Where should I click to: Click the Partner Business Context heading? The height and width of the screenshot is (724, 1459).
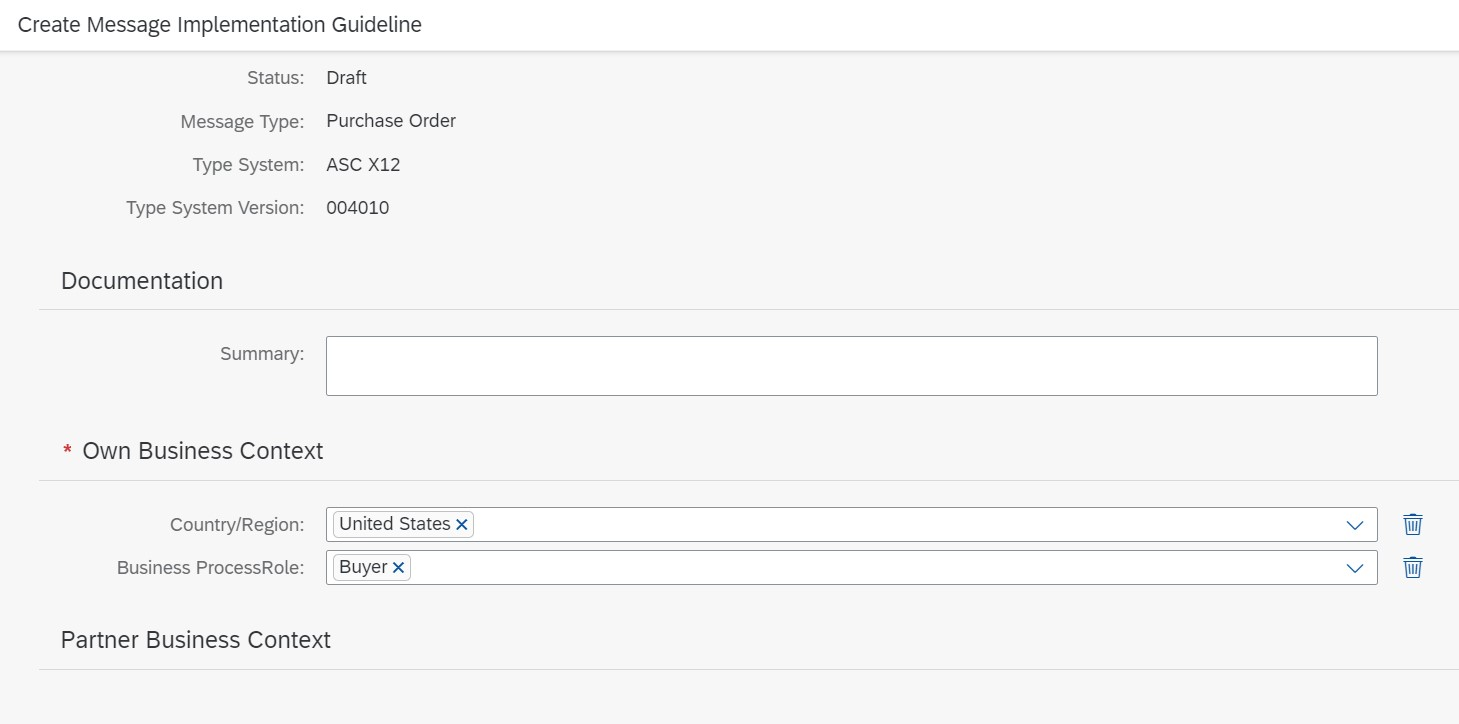coord(196,640)
